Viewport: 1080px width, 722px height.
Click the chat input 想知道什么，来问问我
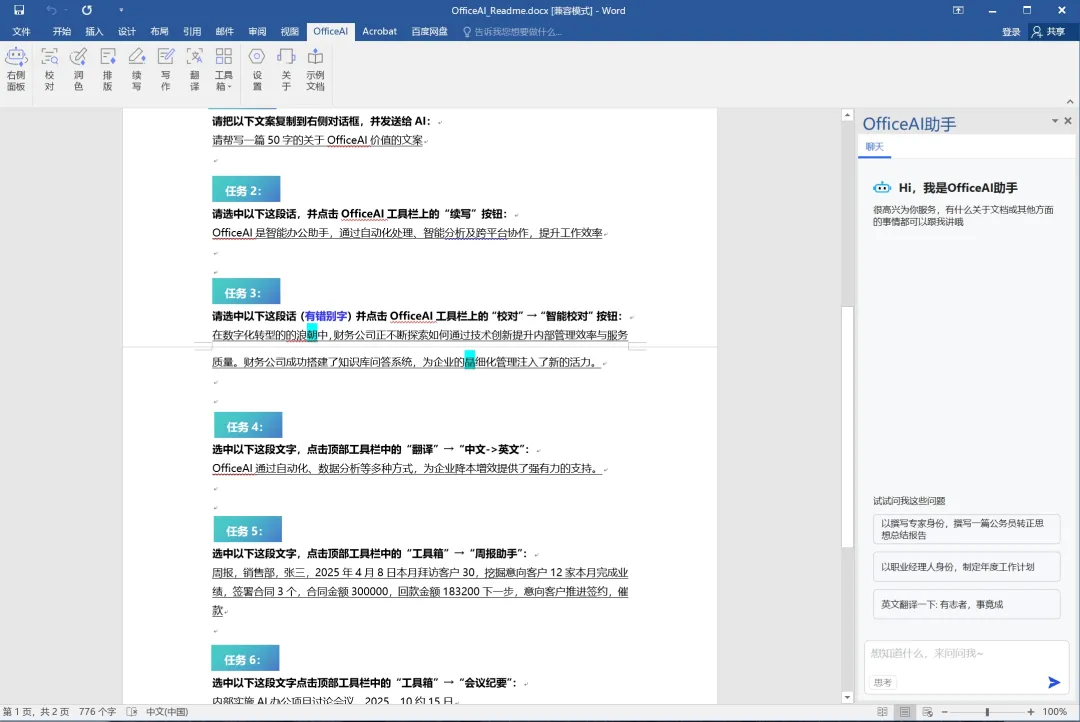(x=966, y=654)
